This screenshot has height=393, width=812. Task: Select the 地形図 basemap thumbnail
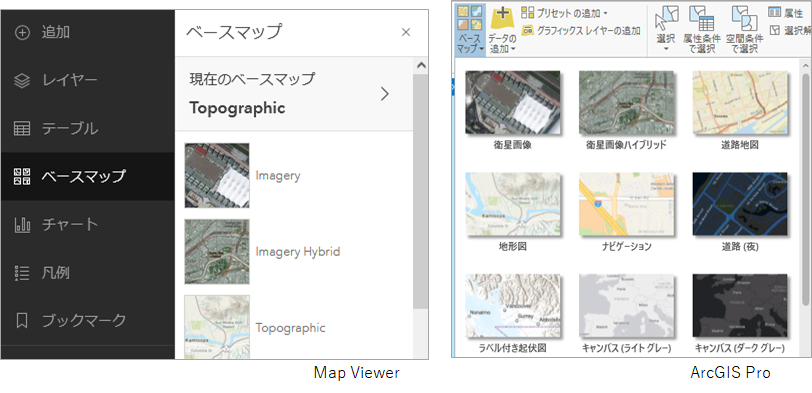click(513, 204)
